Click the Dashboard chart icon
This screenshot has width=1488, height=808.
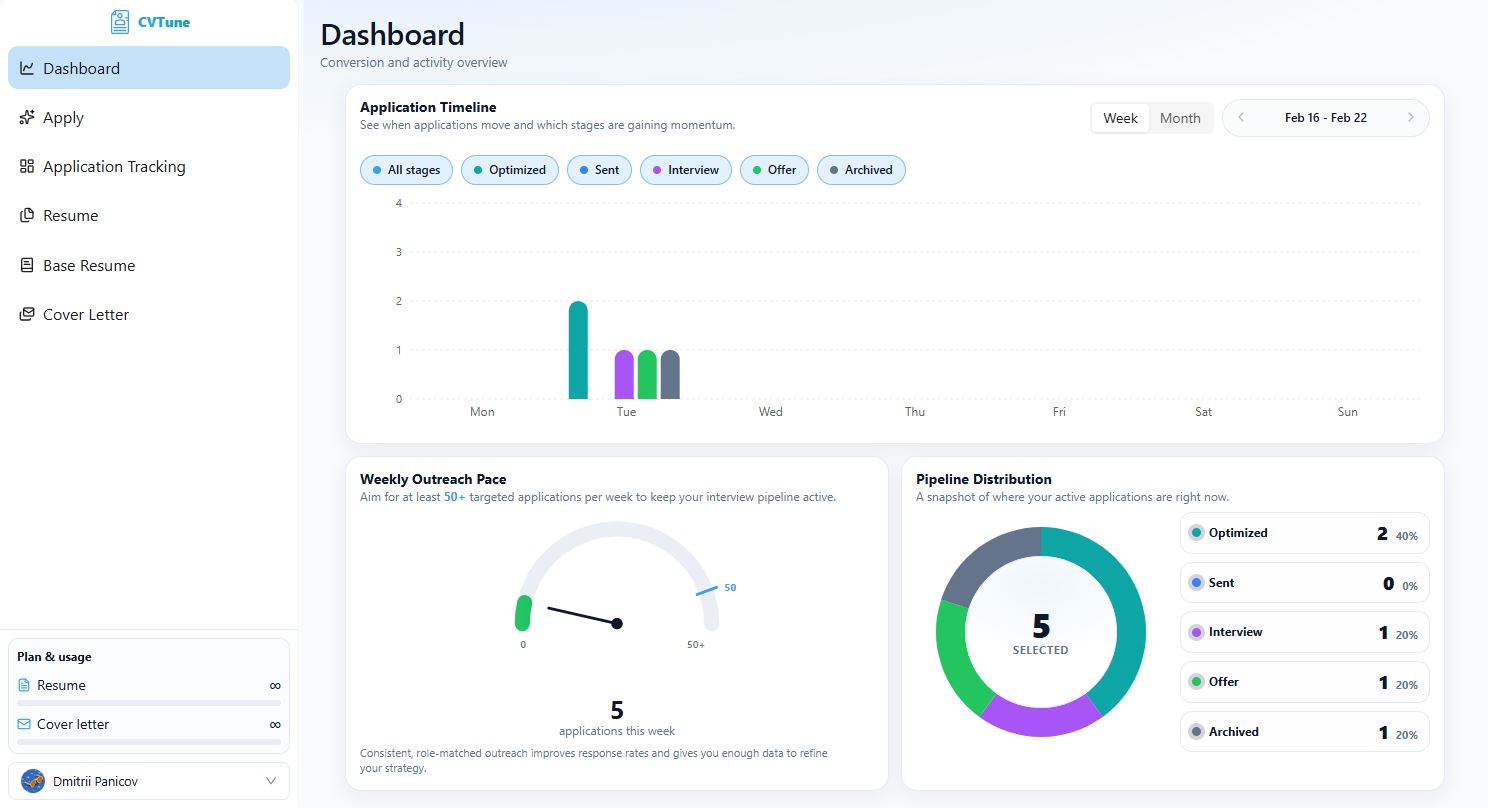tap(27, 69)
